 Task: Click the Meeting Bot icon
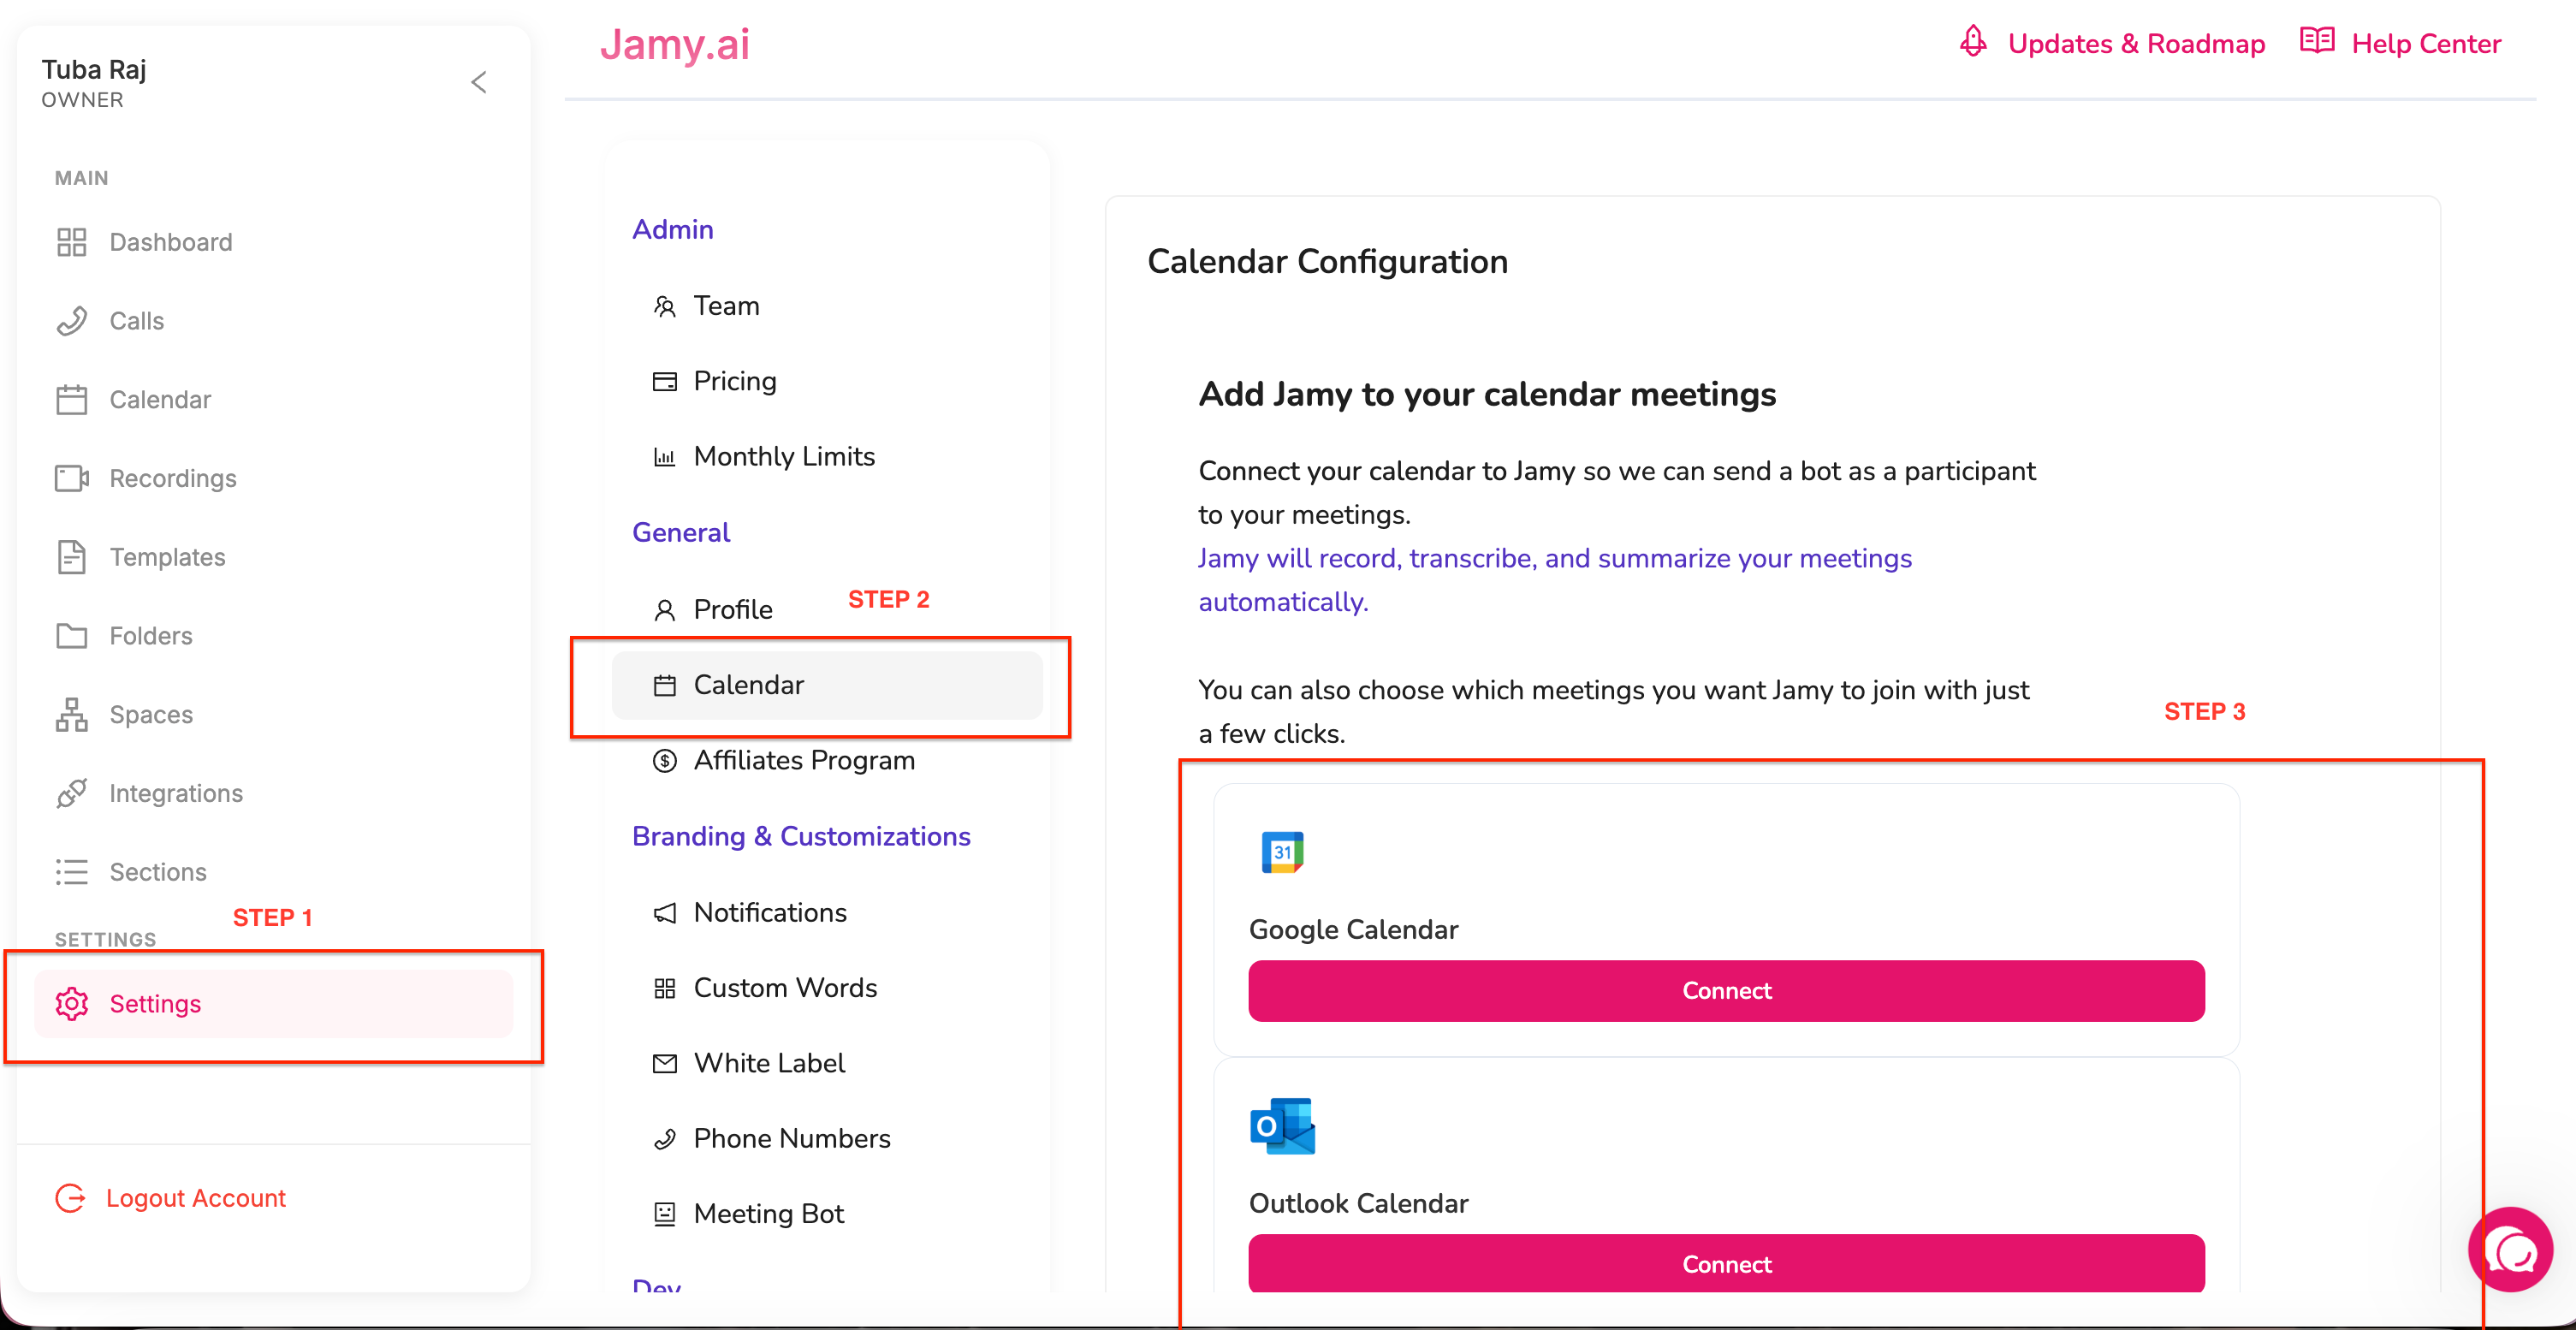pos(664,1214)
